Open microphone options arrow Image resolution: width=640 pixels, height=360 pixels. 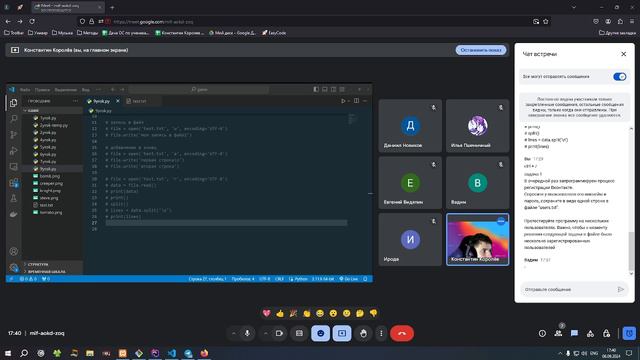(x=233, y=333)
